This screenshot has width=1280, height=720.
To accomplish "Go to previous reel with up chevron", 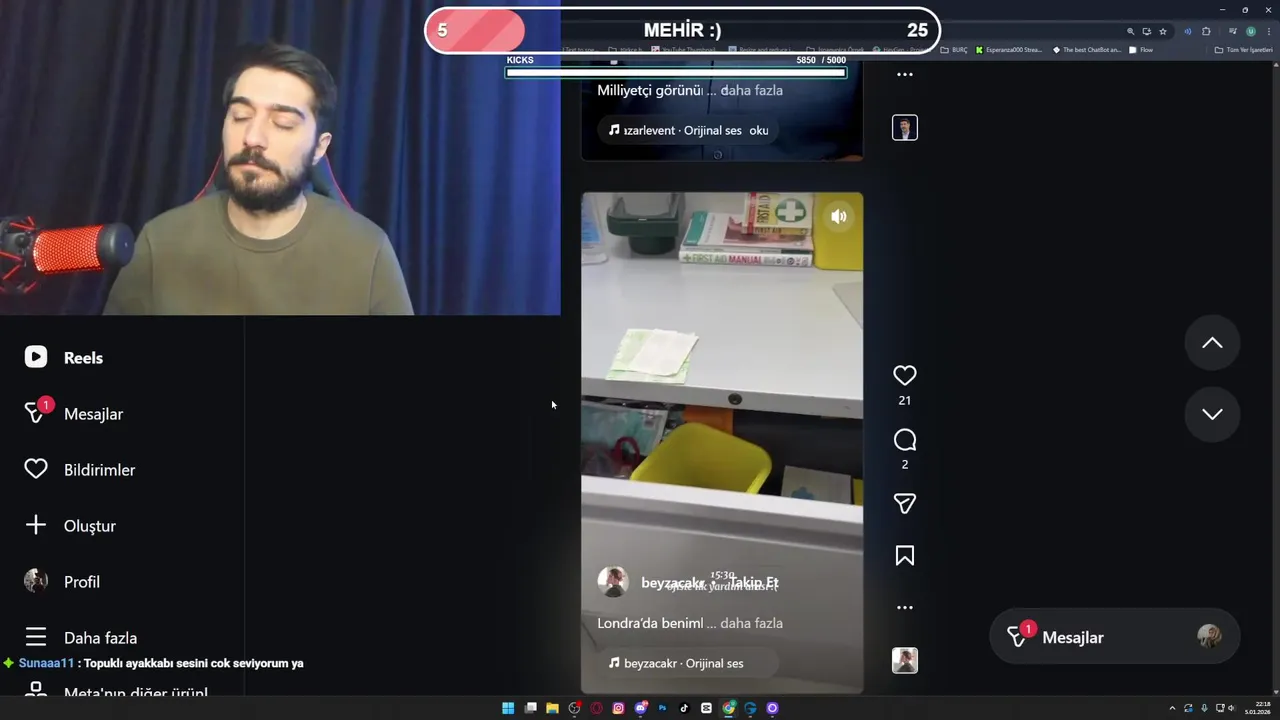I will [1212, 343].
